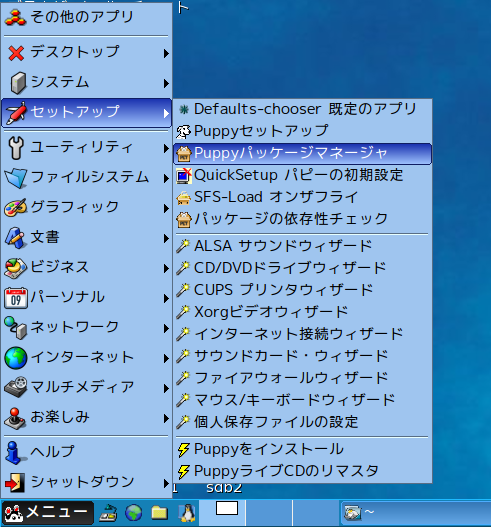
Task: Open Puppyパッケージマネージャ from the submenu
Action: (302, 154)
